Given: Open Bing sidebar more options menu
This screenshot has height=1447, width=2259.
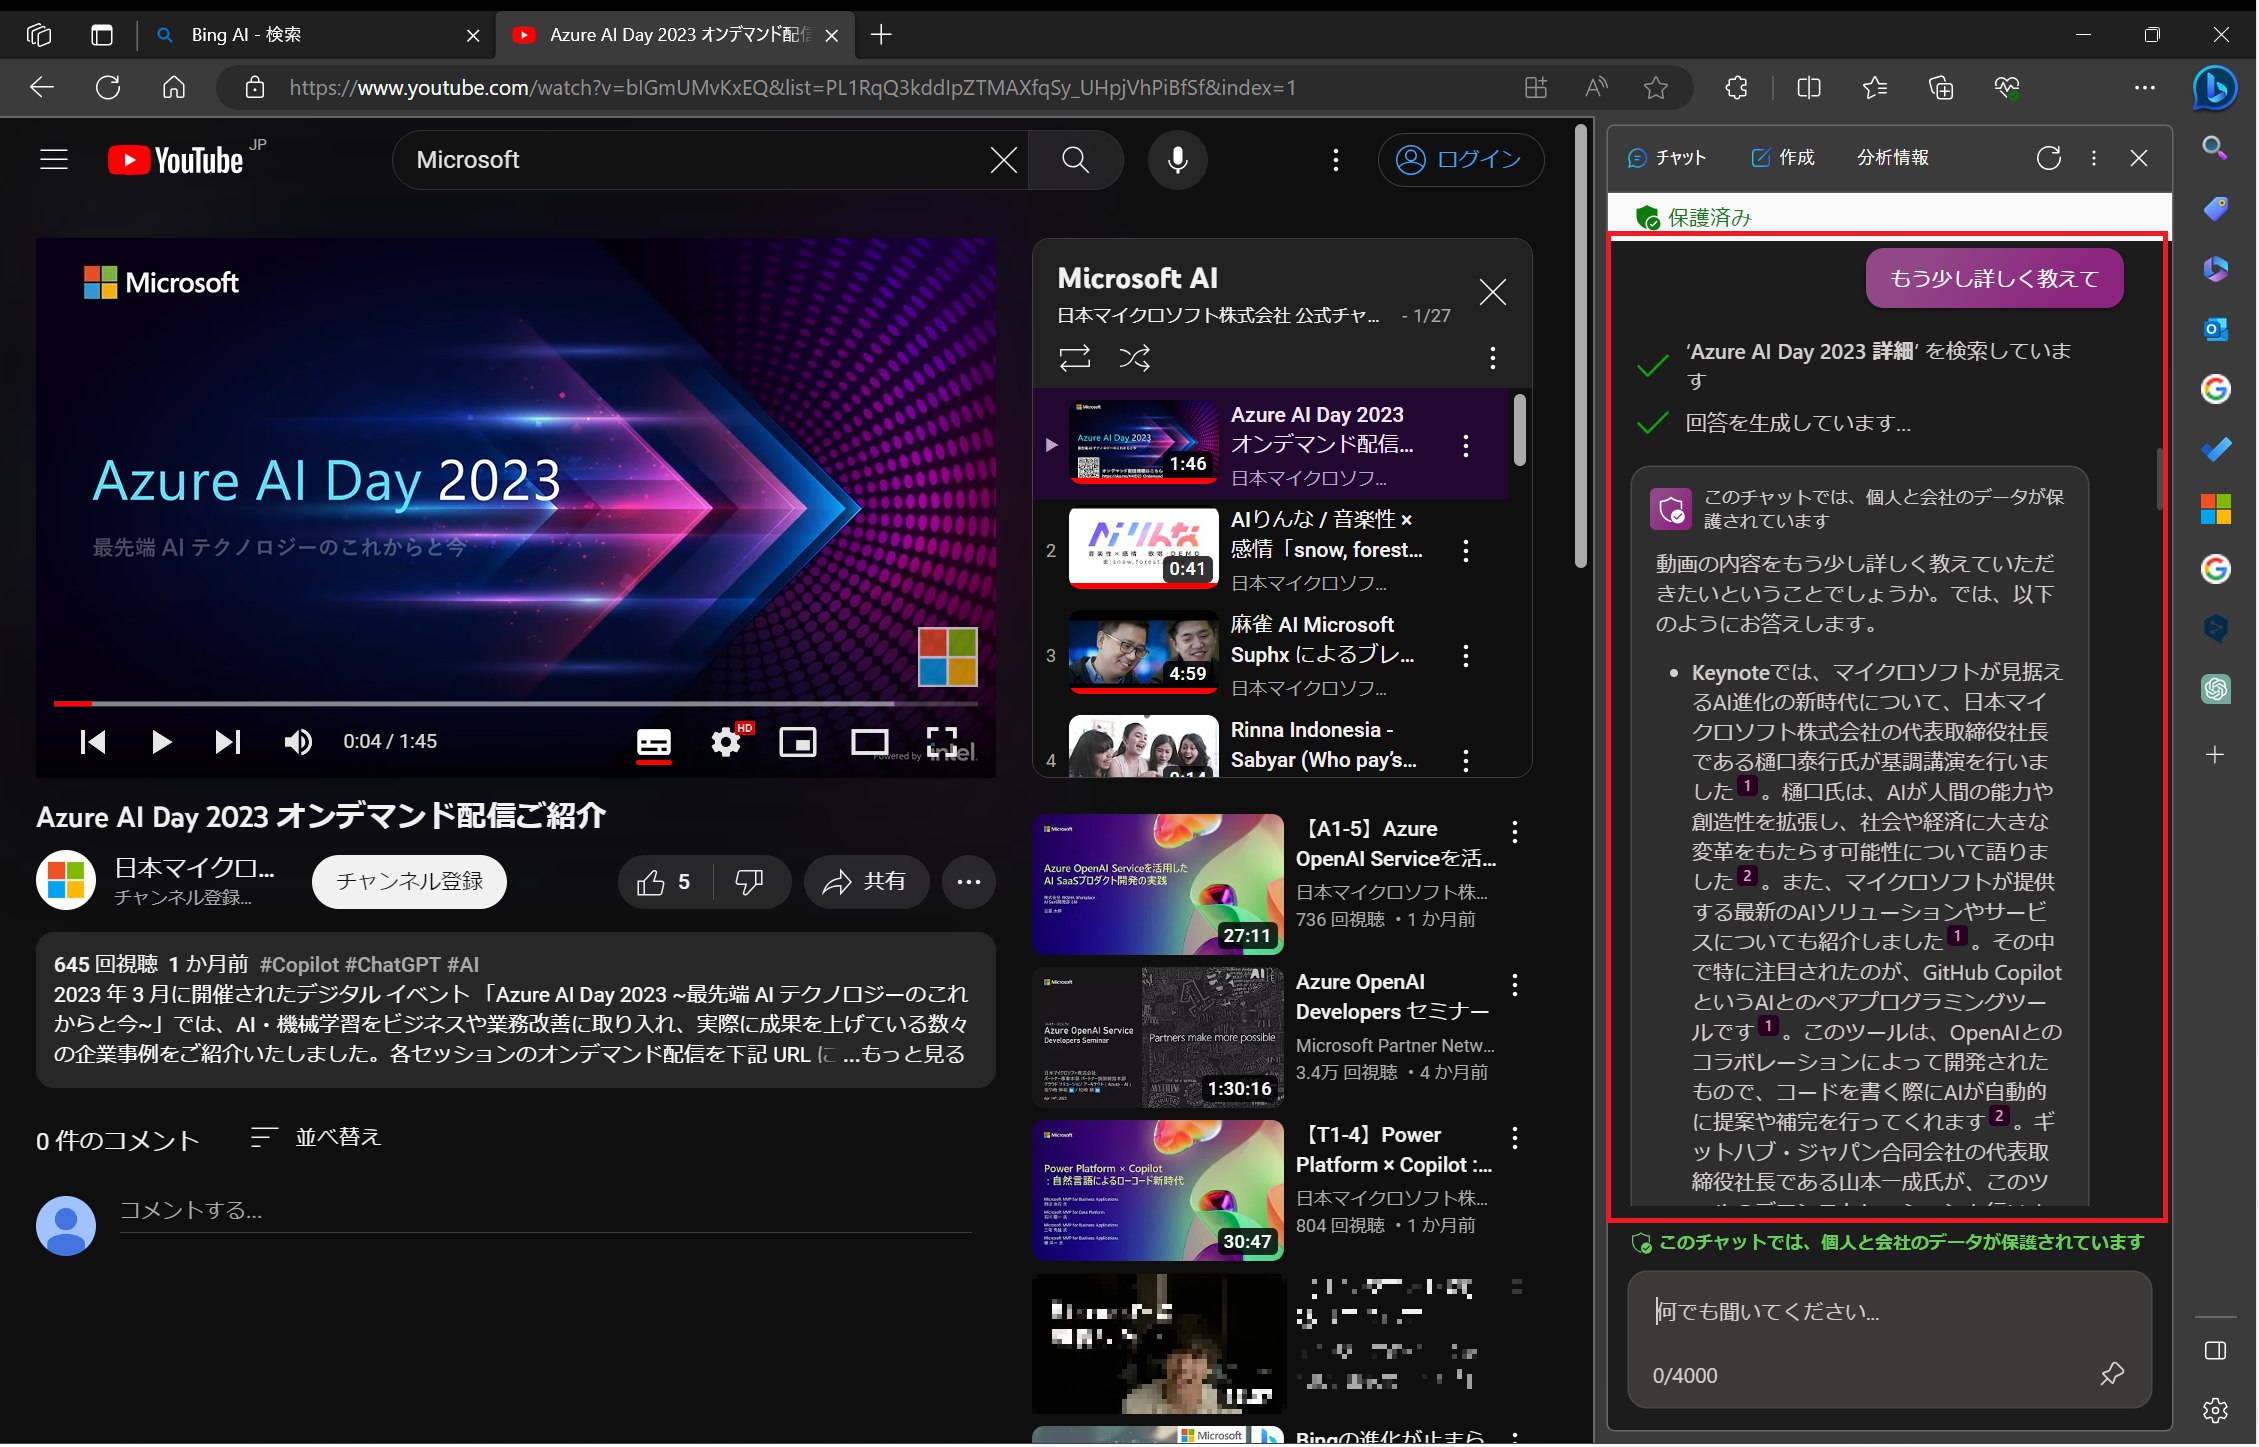Looking at the screenshot, I should click(x=2094, y=158).
